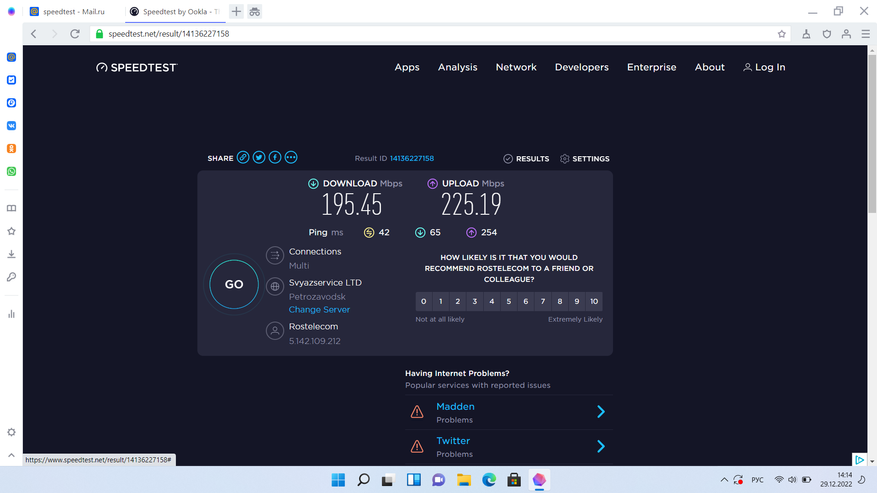Image resolution: width=877 pixels, height=493 pixels.
Task: Expand Twitter problems entry arrow
Action: (601, 446)
